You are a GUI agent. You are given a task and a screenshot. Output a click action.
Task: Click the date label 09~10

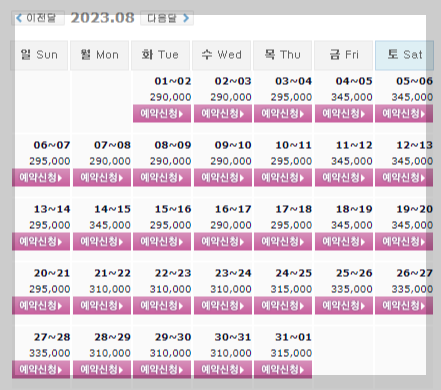[x=233, y=145]
